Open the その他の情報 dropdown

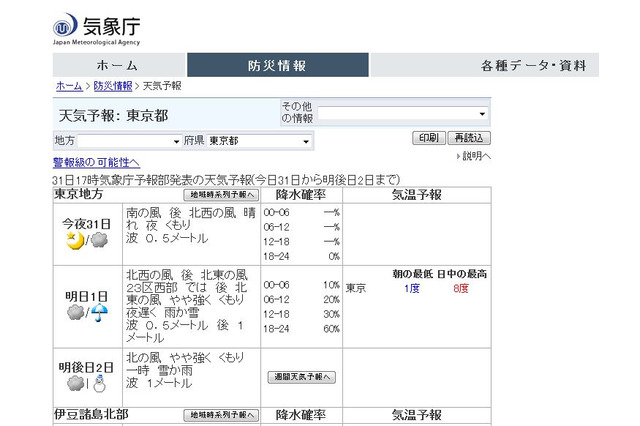tap(403, 113)
